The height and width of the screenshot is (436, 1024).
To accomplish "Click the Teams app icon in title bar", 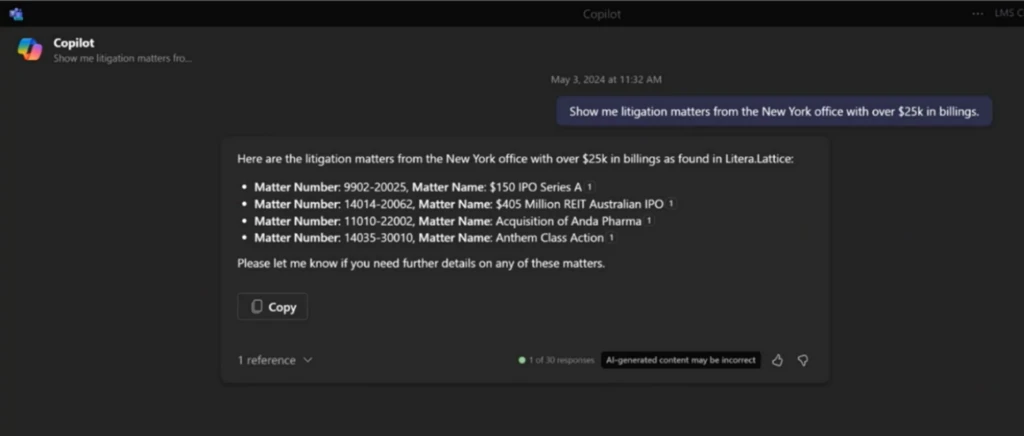I will (16, 14).
